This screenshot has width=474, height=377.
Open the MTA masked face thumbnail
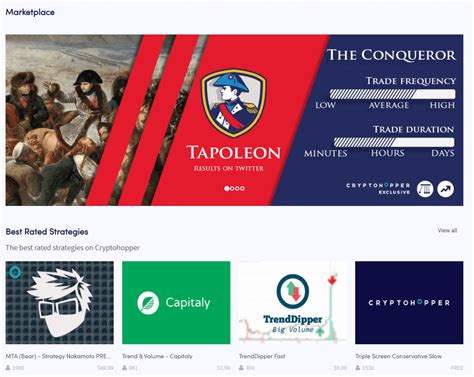[x=60, y=303]
